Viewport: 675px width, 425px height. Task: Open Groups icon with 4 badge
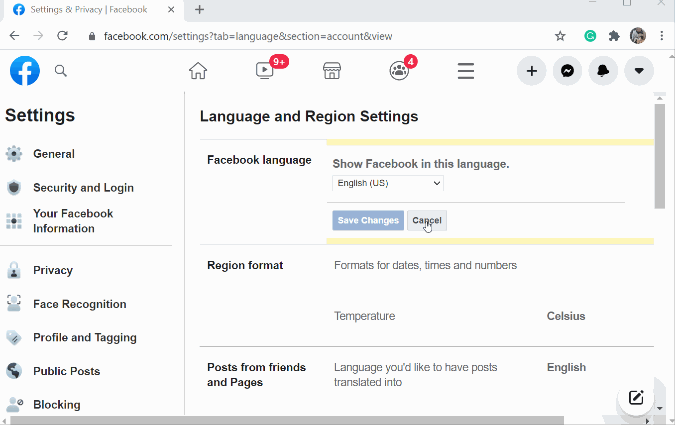point(399,71)
